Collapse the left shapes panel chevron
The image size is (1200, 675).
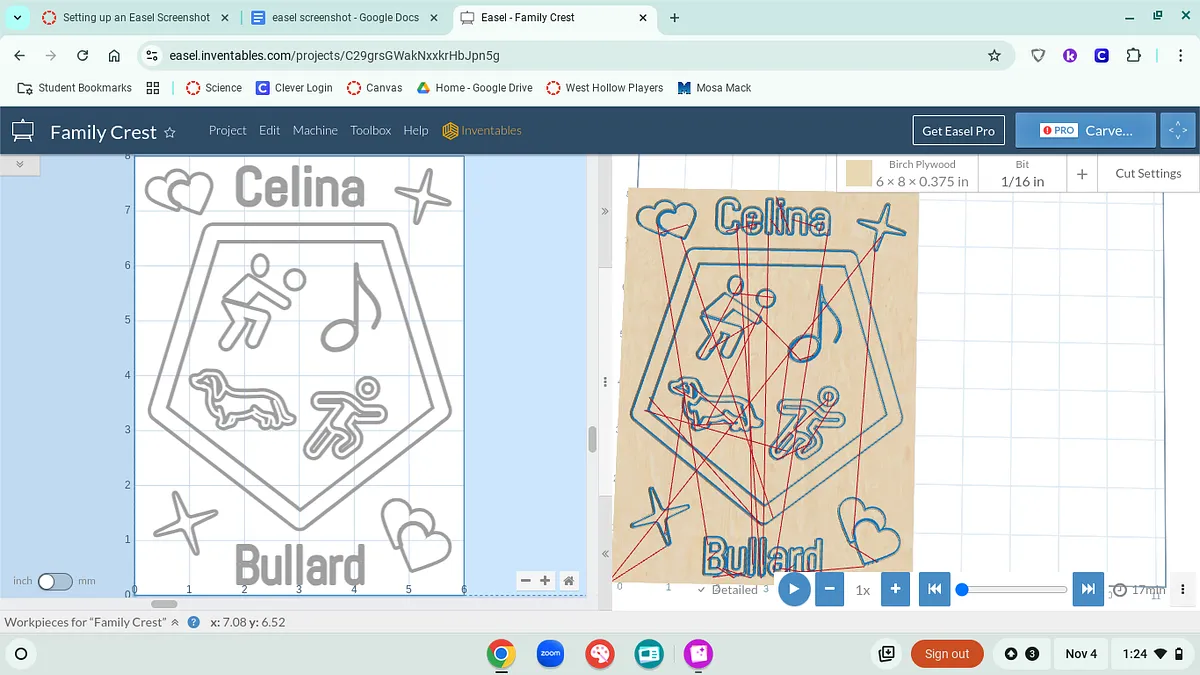click(x=20, y=163)
